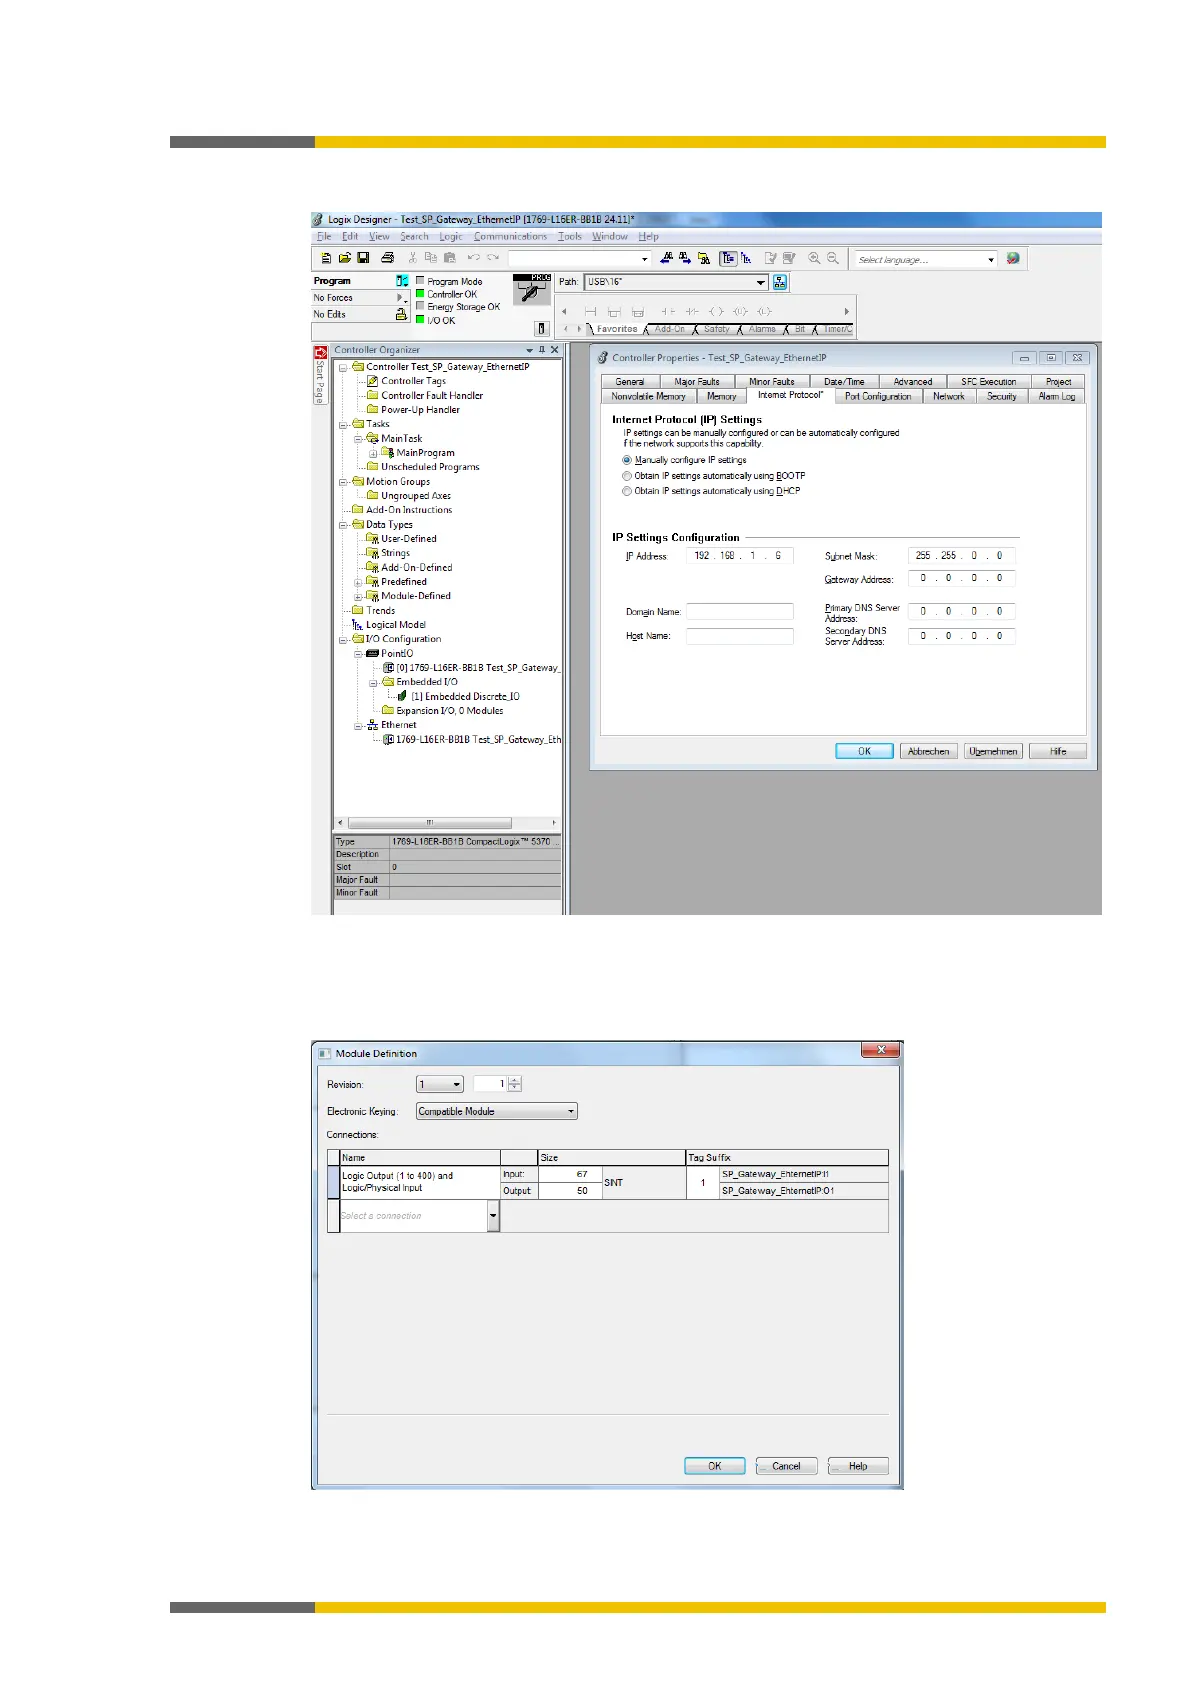Click OK in Module Definition dialog
The image size is (1191, 1684).
point(715,1466)
